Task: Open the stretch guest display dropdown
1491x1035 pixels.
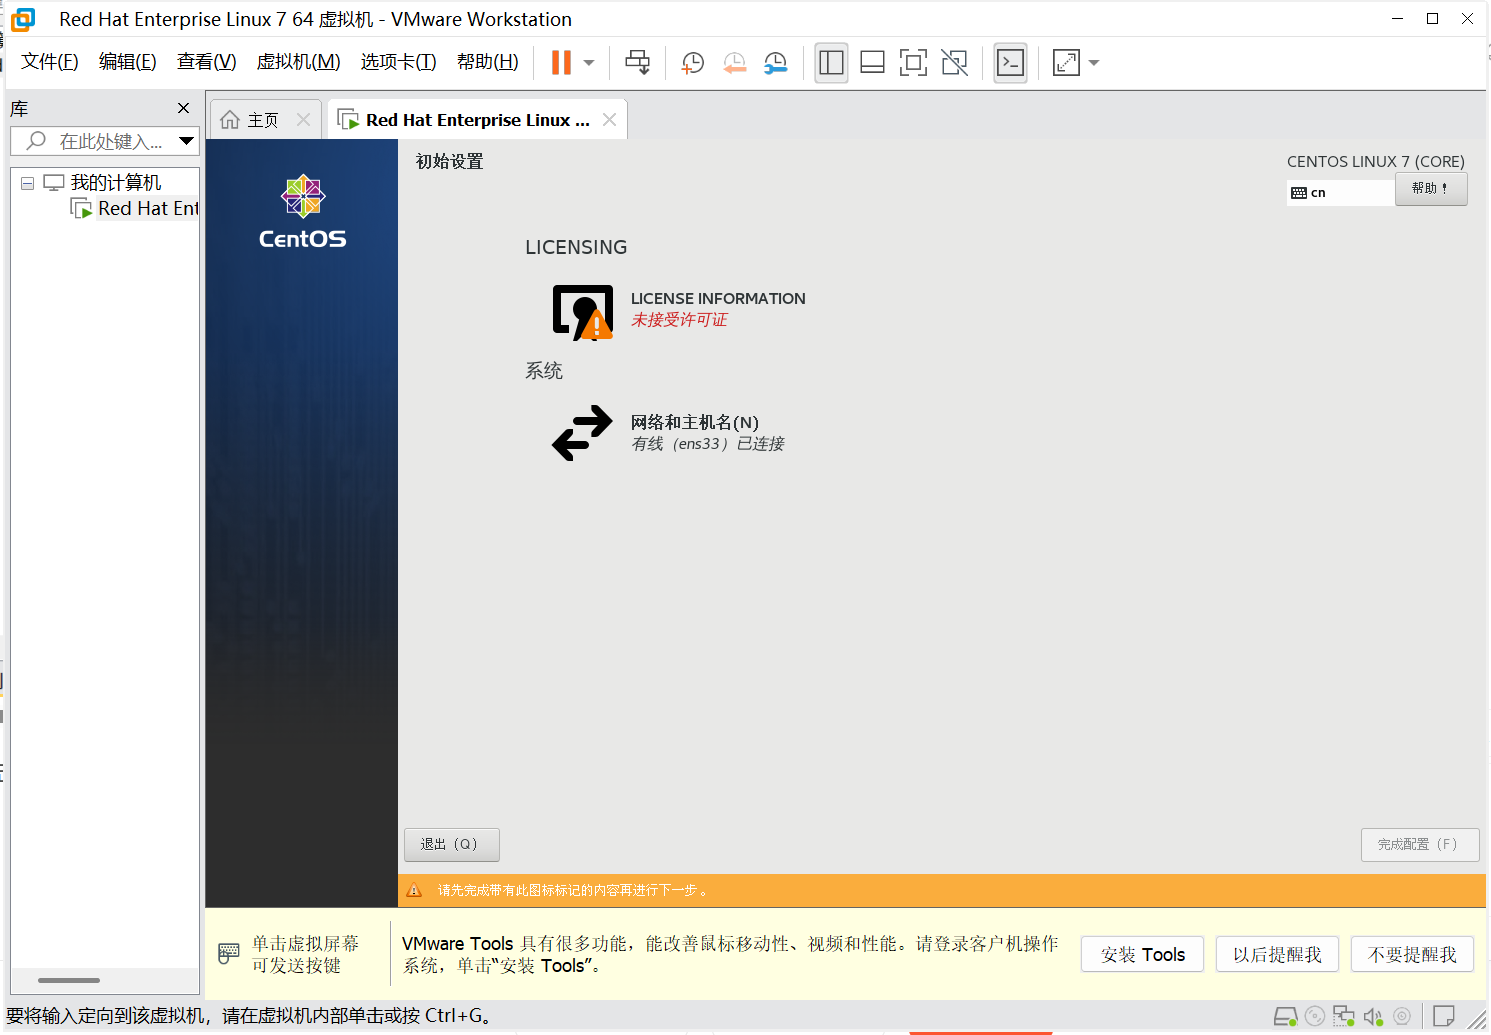Action: tap(1093, 62)
